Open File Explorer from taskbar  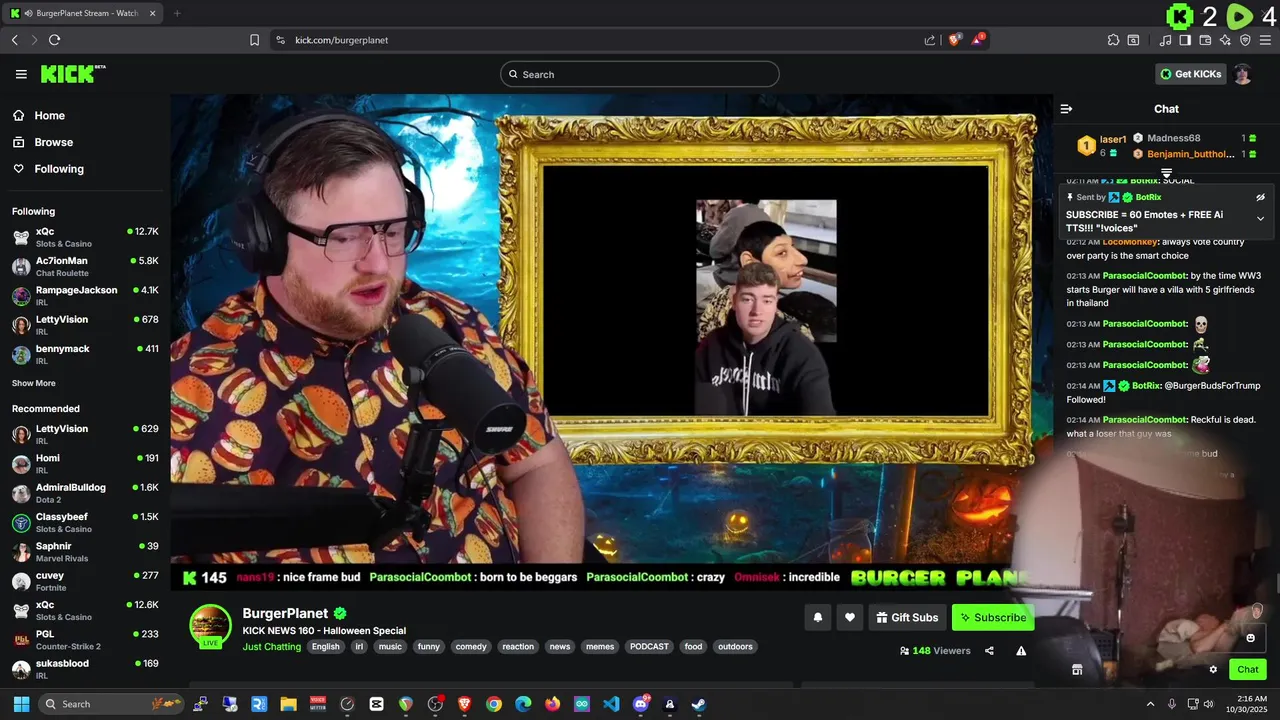288,704
